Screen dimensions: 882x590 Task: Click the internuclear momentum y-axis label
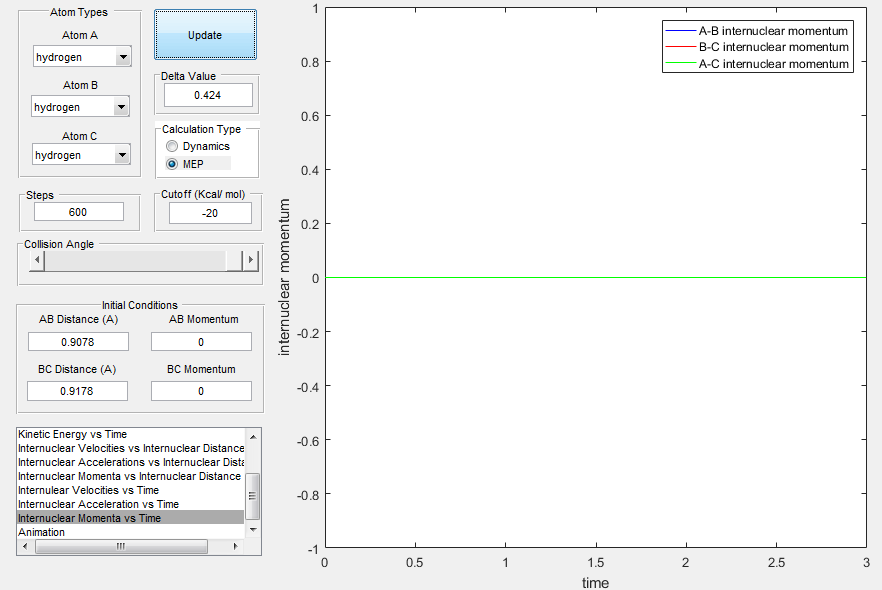pyautogui.click(x=285, y=277)
